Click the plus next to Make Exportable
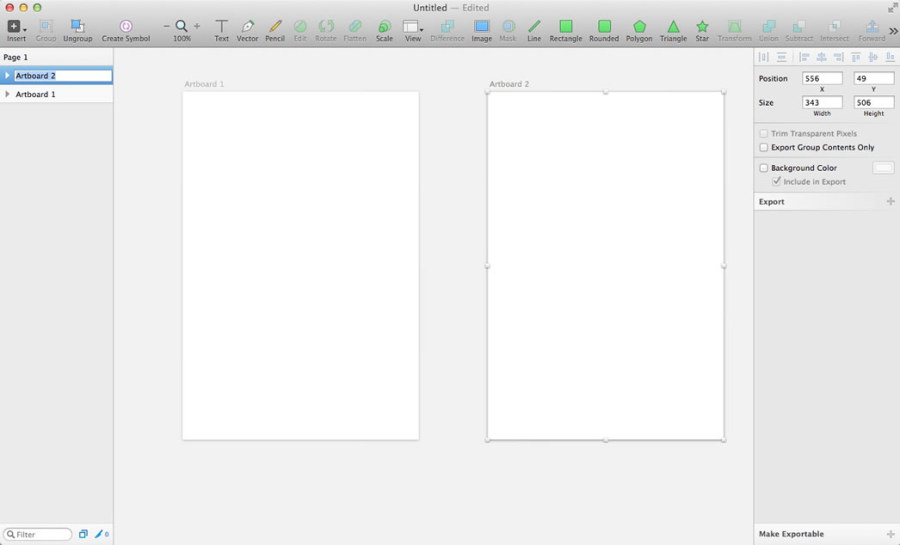900x545 pixels. (x=890, y=534)
